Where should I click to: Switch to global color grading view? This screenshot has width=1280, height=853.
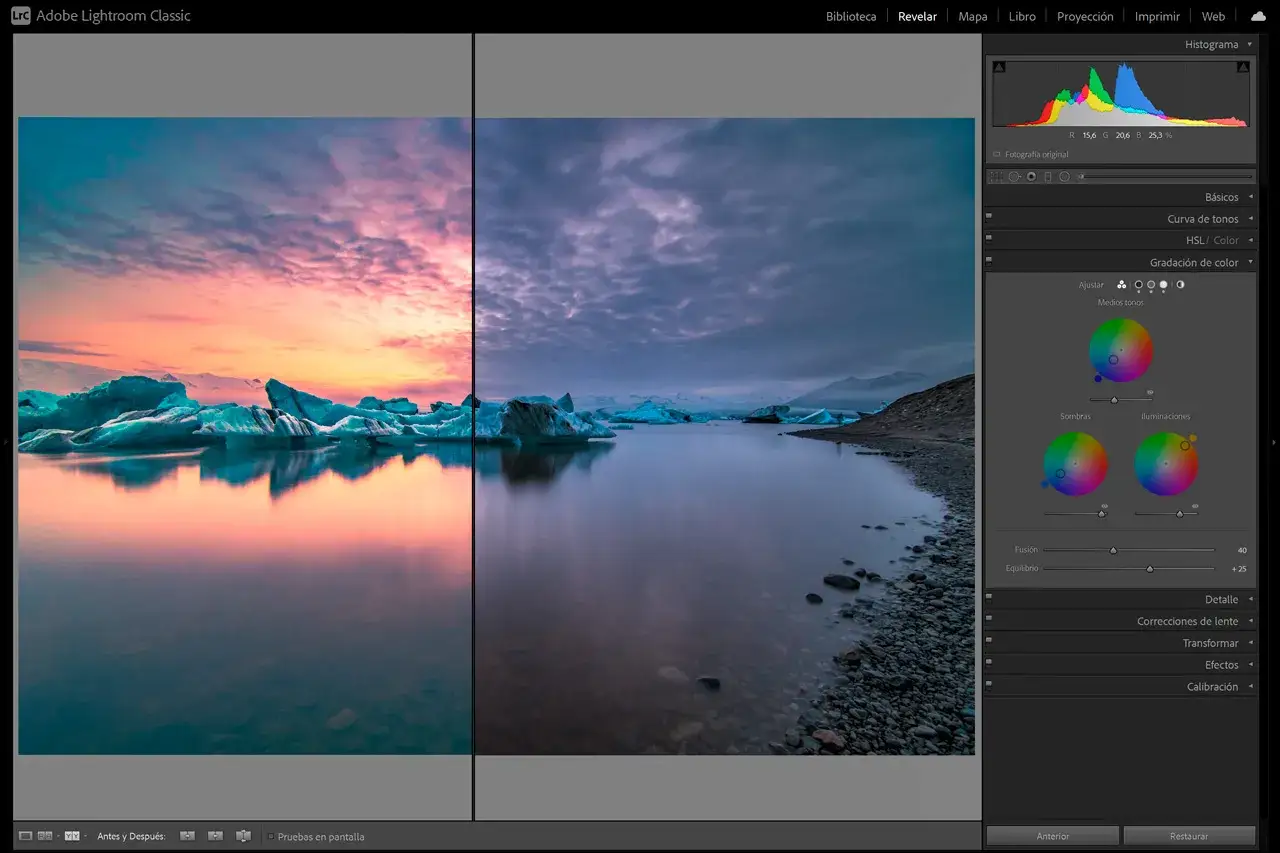coord(1180,285)
